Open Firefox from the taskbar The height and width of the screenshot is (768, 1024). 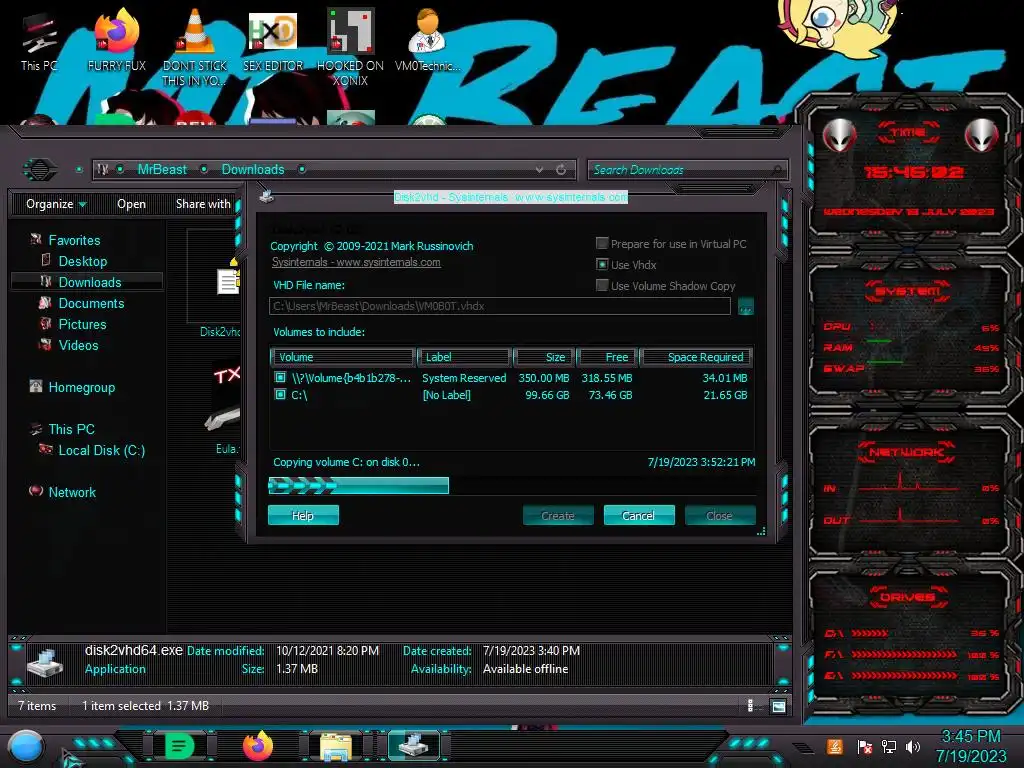(257, 746)
